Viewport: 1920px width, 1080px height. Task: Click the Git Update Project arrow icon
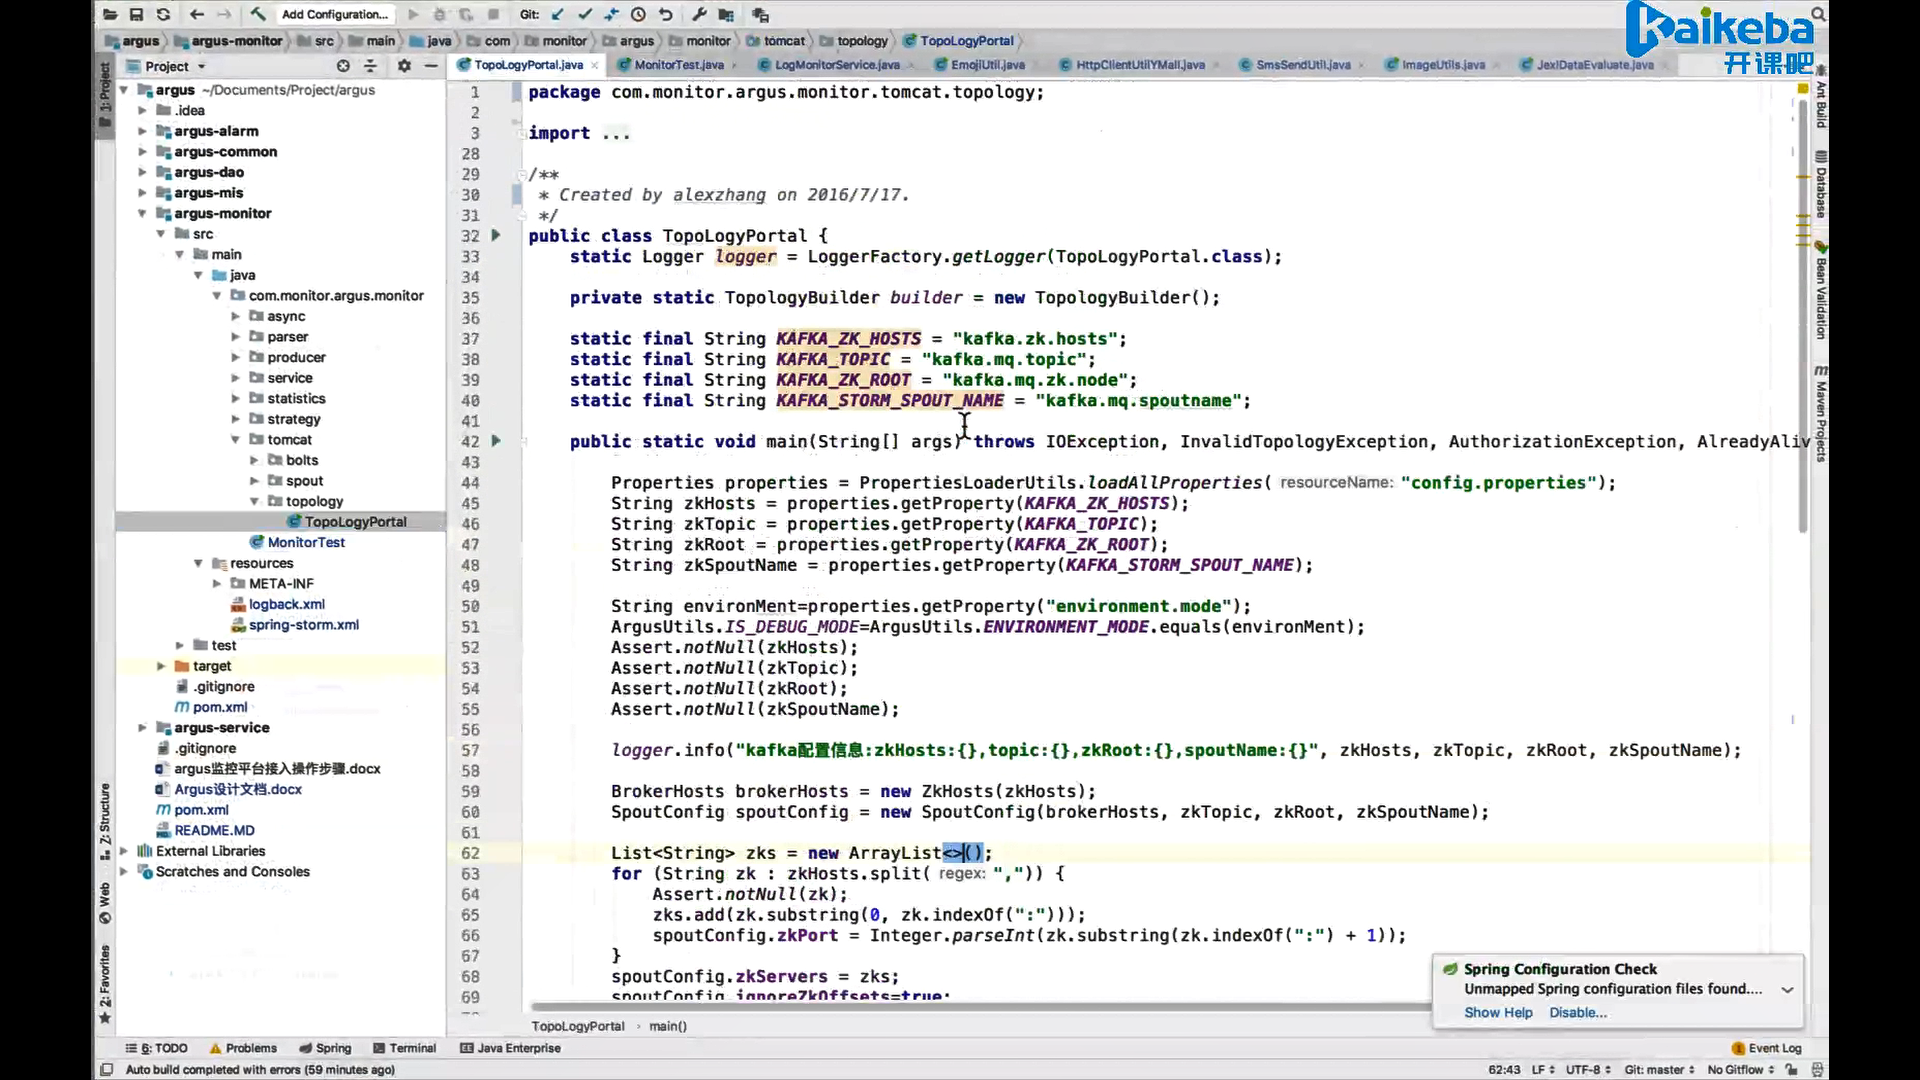558,14
